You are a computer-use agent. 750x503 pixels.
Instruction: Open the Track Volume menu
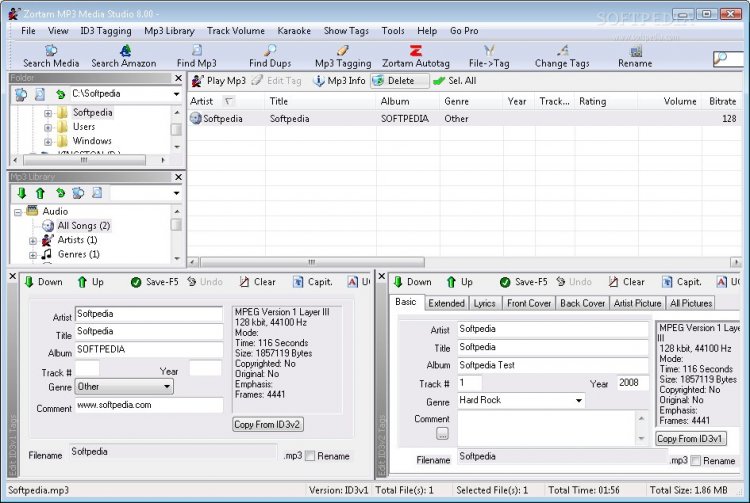235,31
